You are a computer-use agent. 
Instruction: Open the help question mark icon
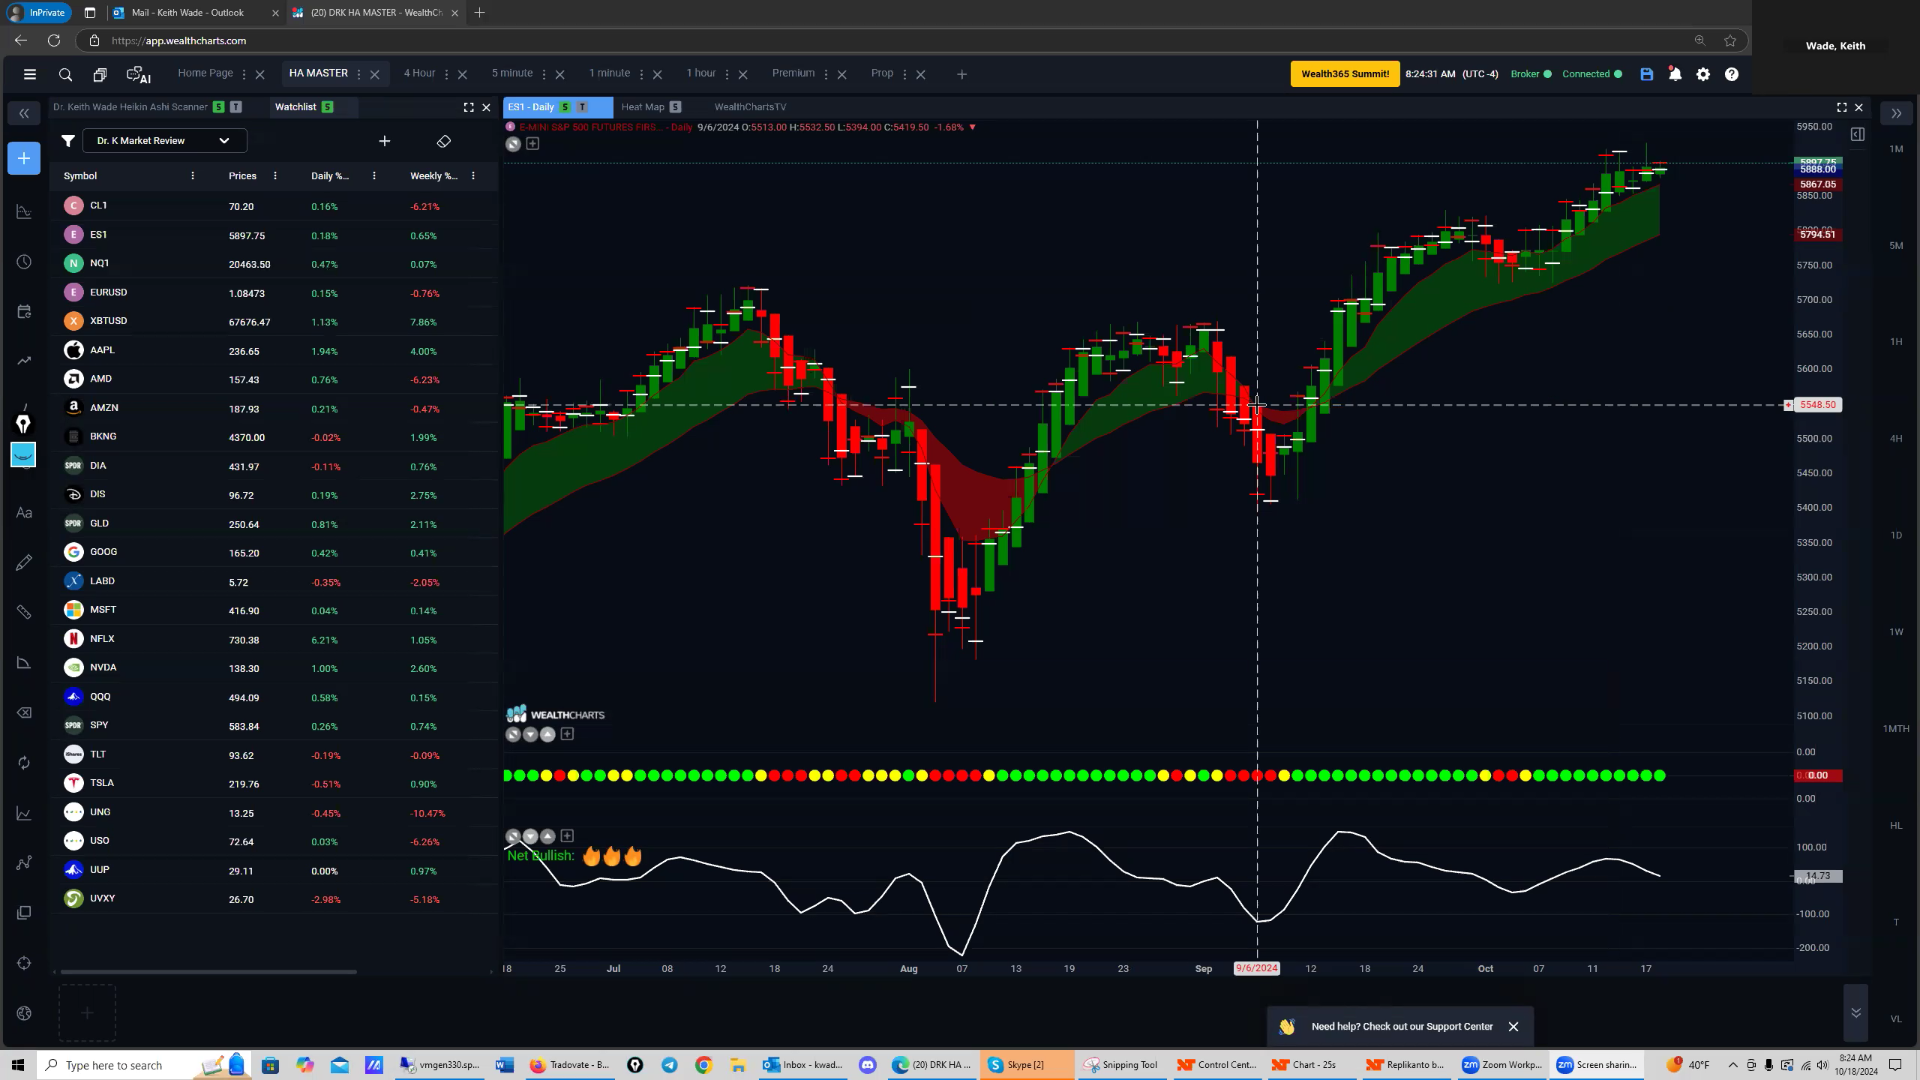(x=1732, y=74)
